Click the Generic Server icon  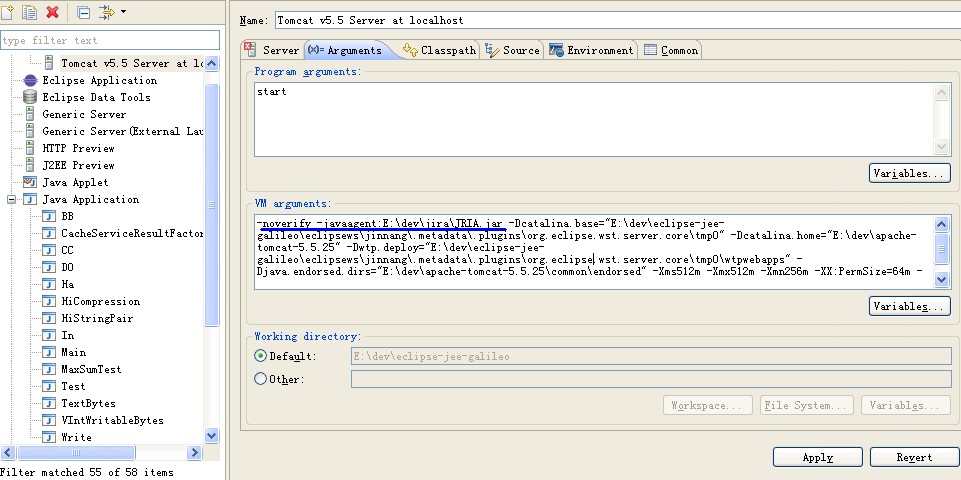tap(30, 114)
